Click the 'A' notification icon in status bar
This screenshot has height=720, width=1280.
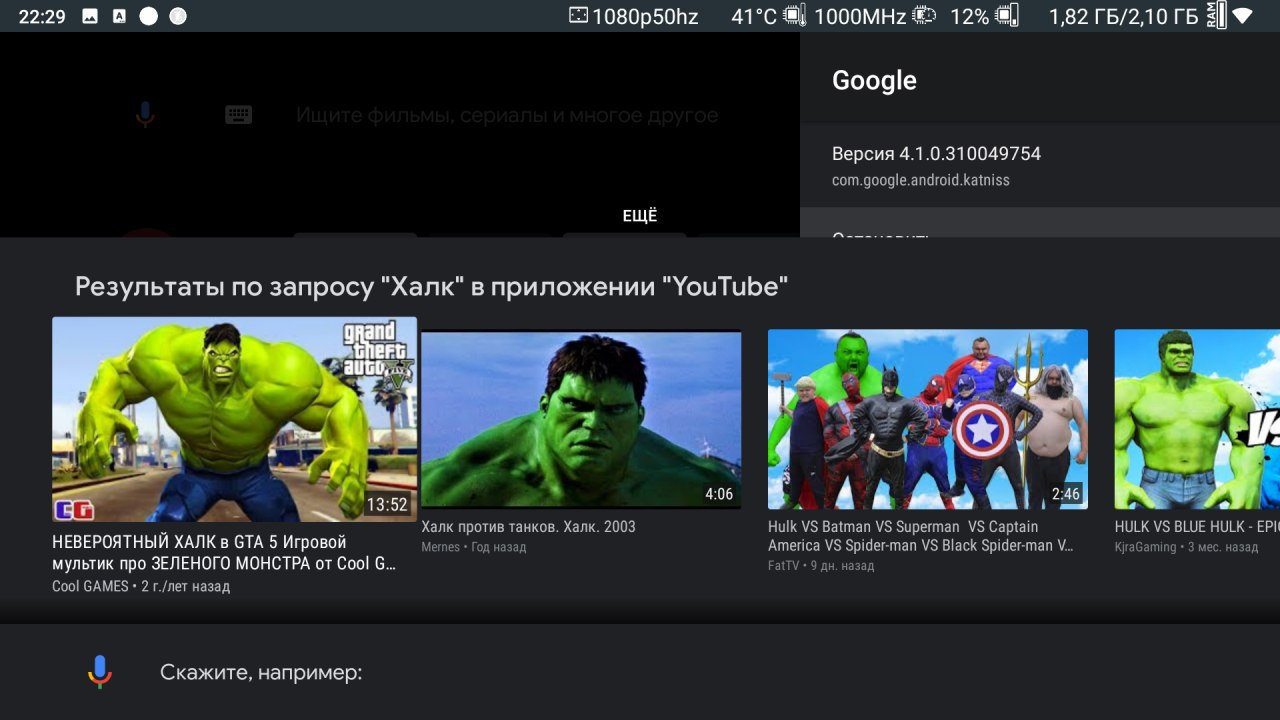[119, 16]
